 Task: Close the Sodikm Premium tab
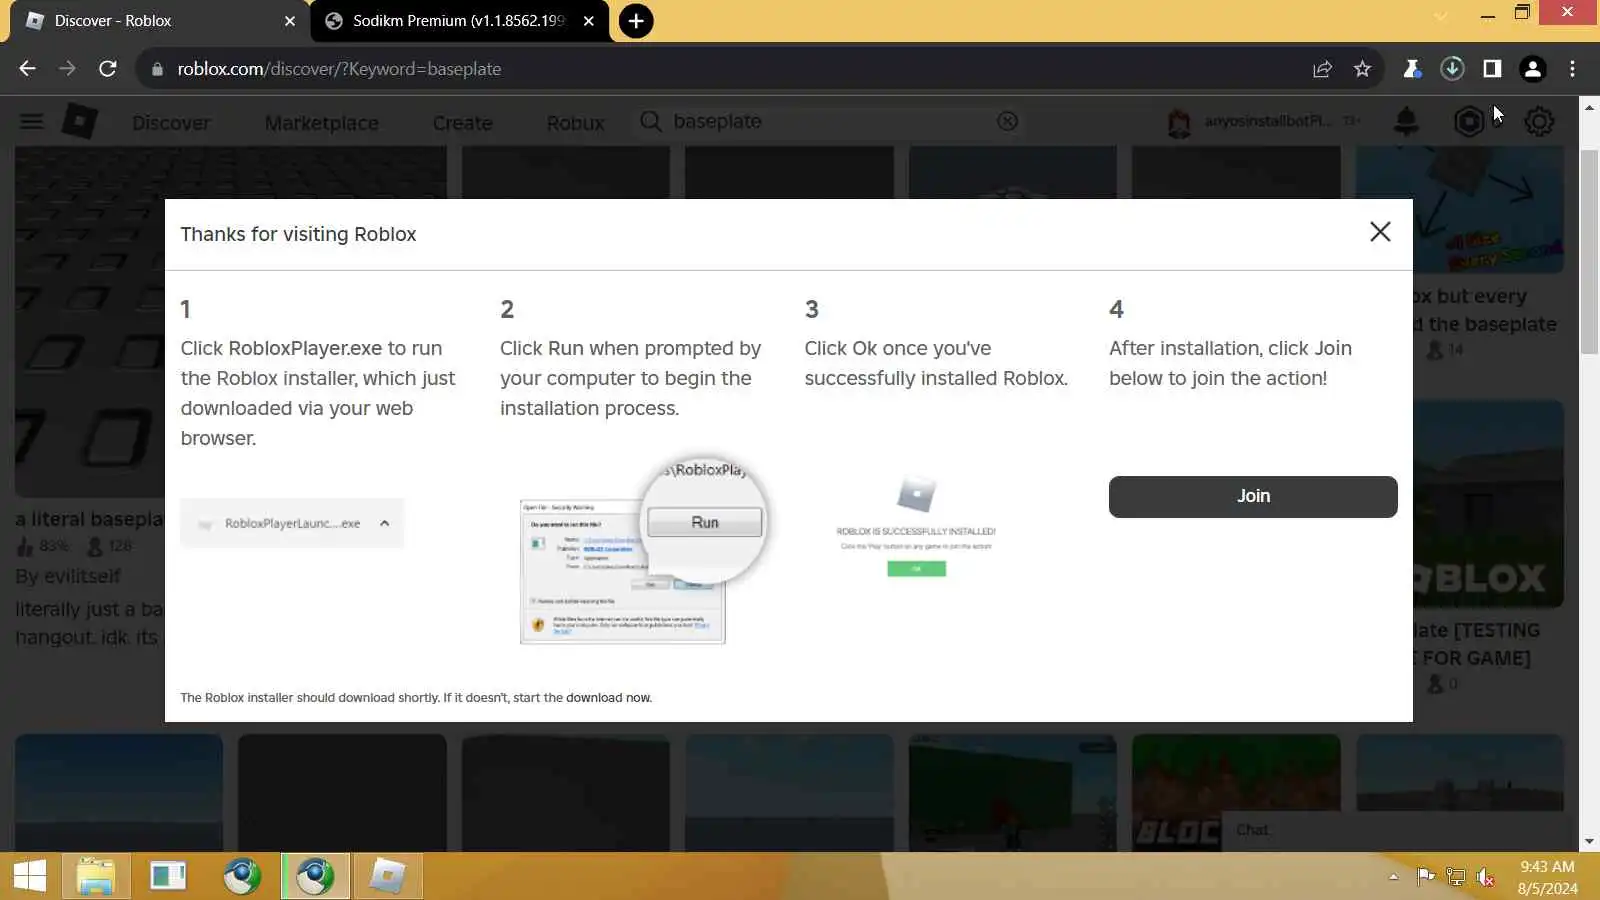pos(588,21)
